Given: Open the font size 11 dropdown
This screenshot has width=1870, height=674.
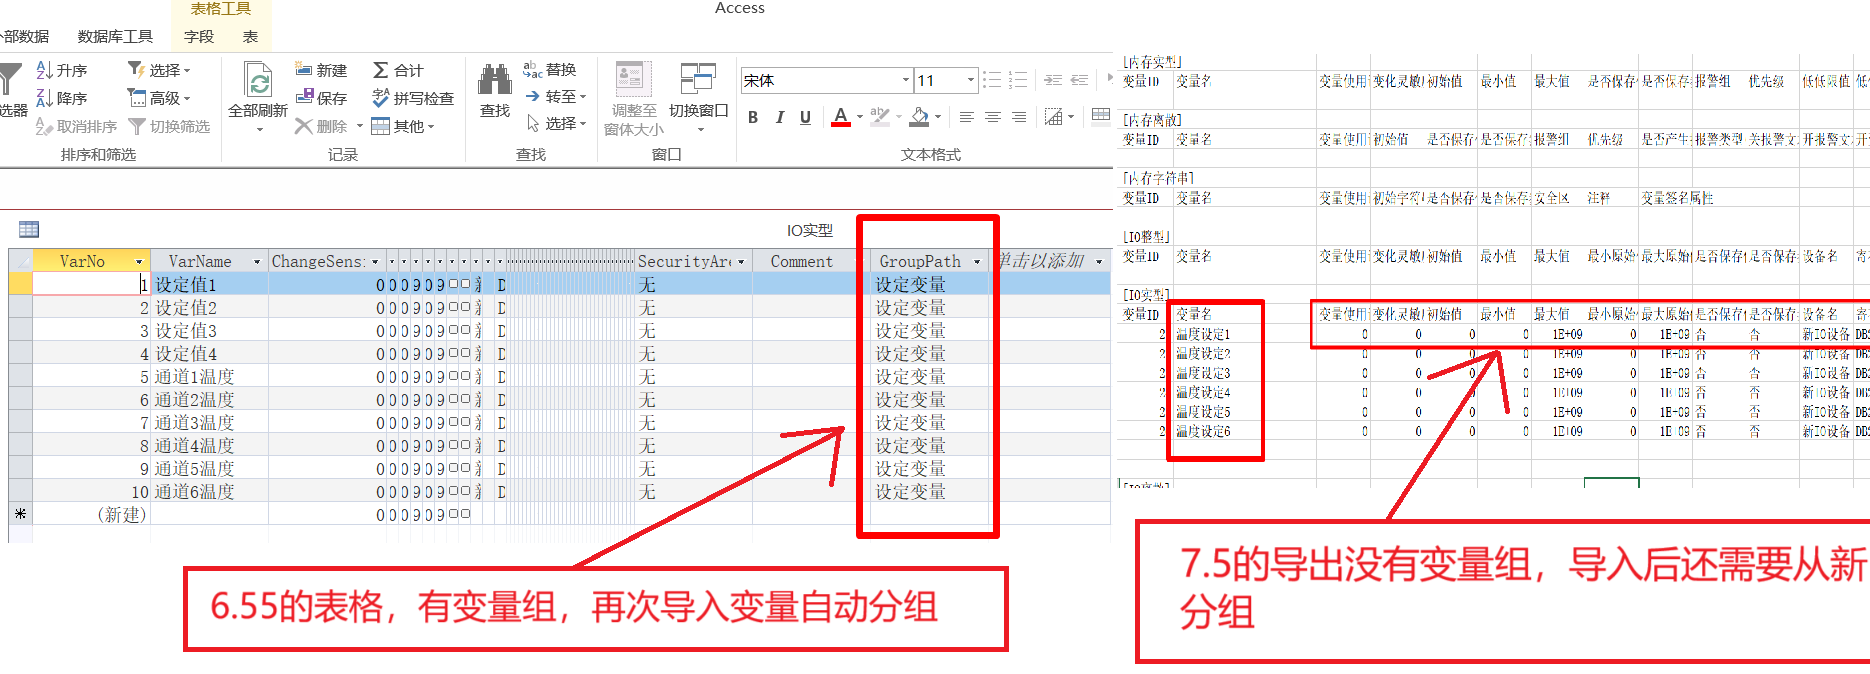Looking at the screenshot, I should 970,80.
